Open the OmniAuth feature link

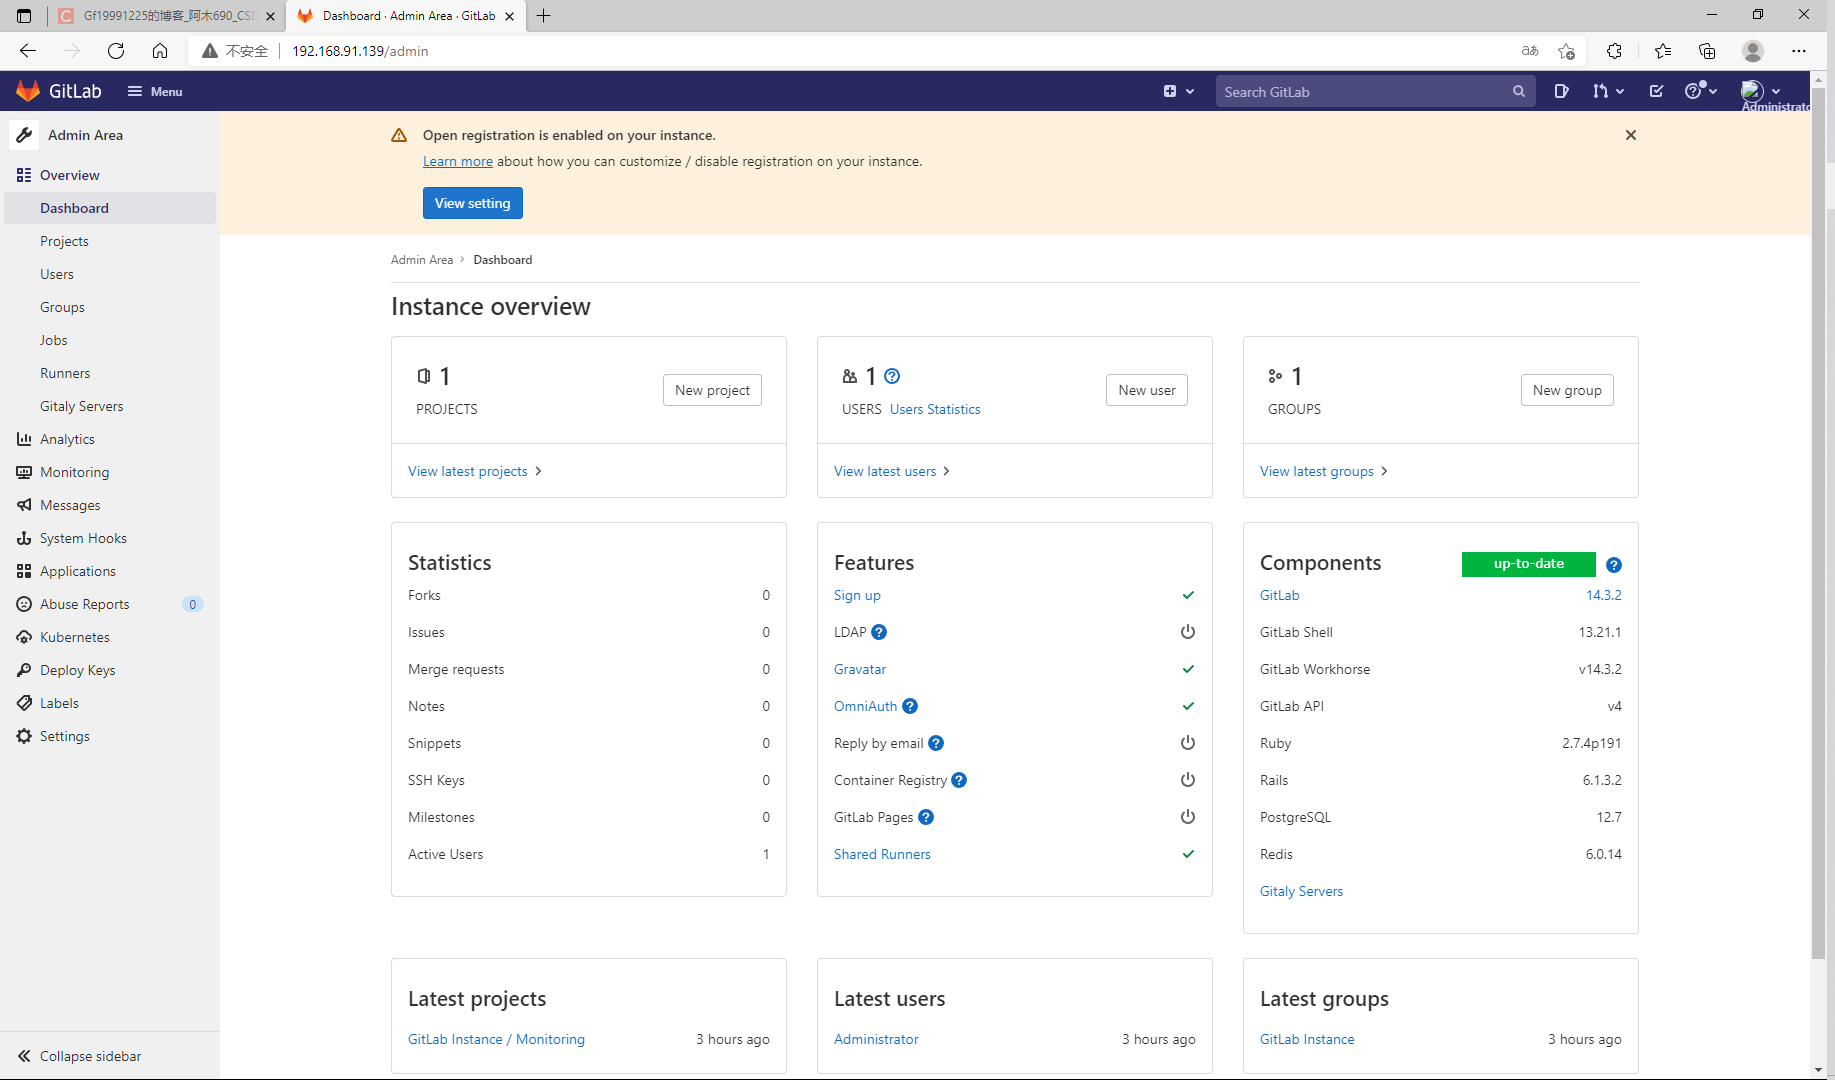tap(865, 706)
